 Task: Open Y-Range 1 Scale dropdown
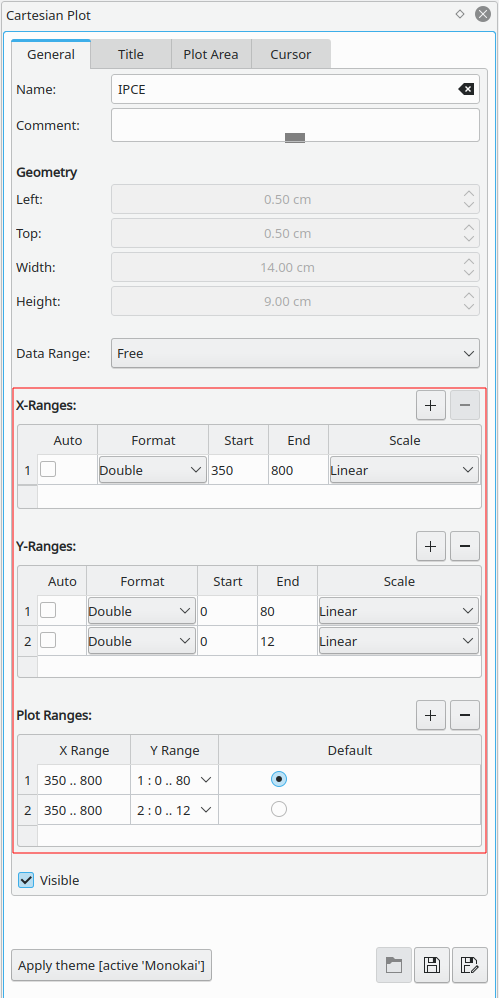pyautogui.click(x=398, y=611)
